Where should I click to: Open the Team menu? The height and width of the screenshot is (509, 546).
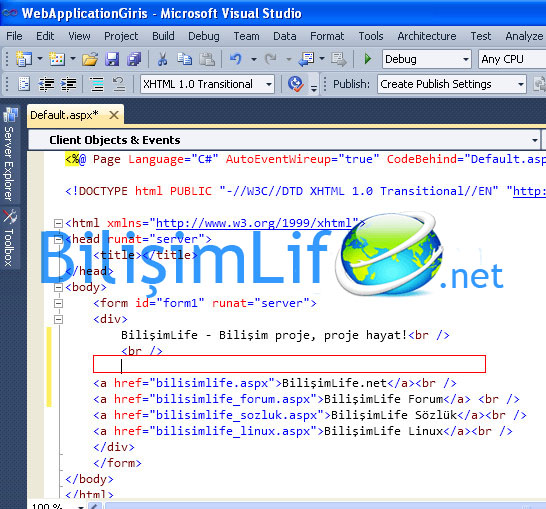[x=246, y=36]
